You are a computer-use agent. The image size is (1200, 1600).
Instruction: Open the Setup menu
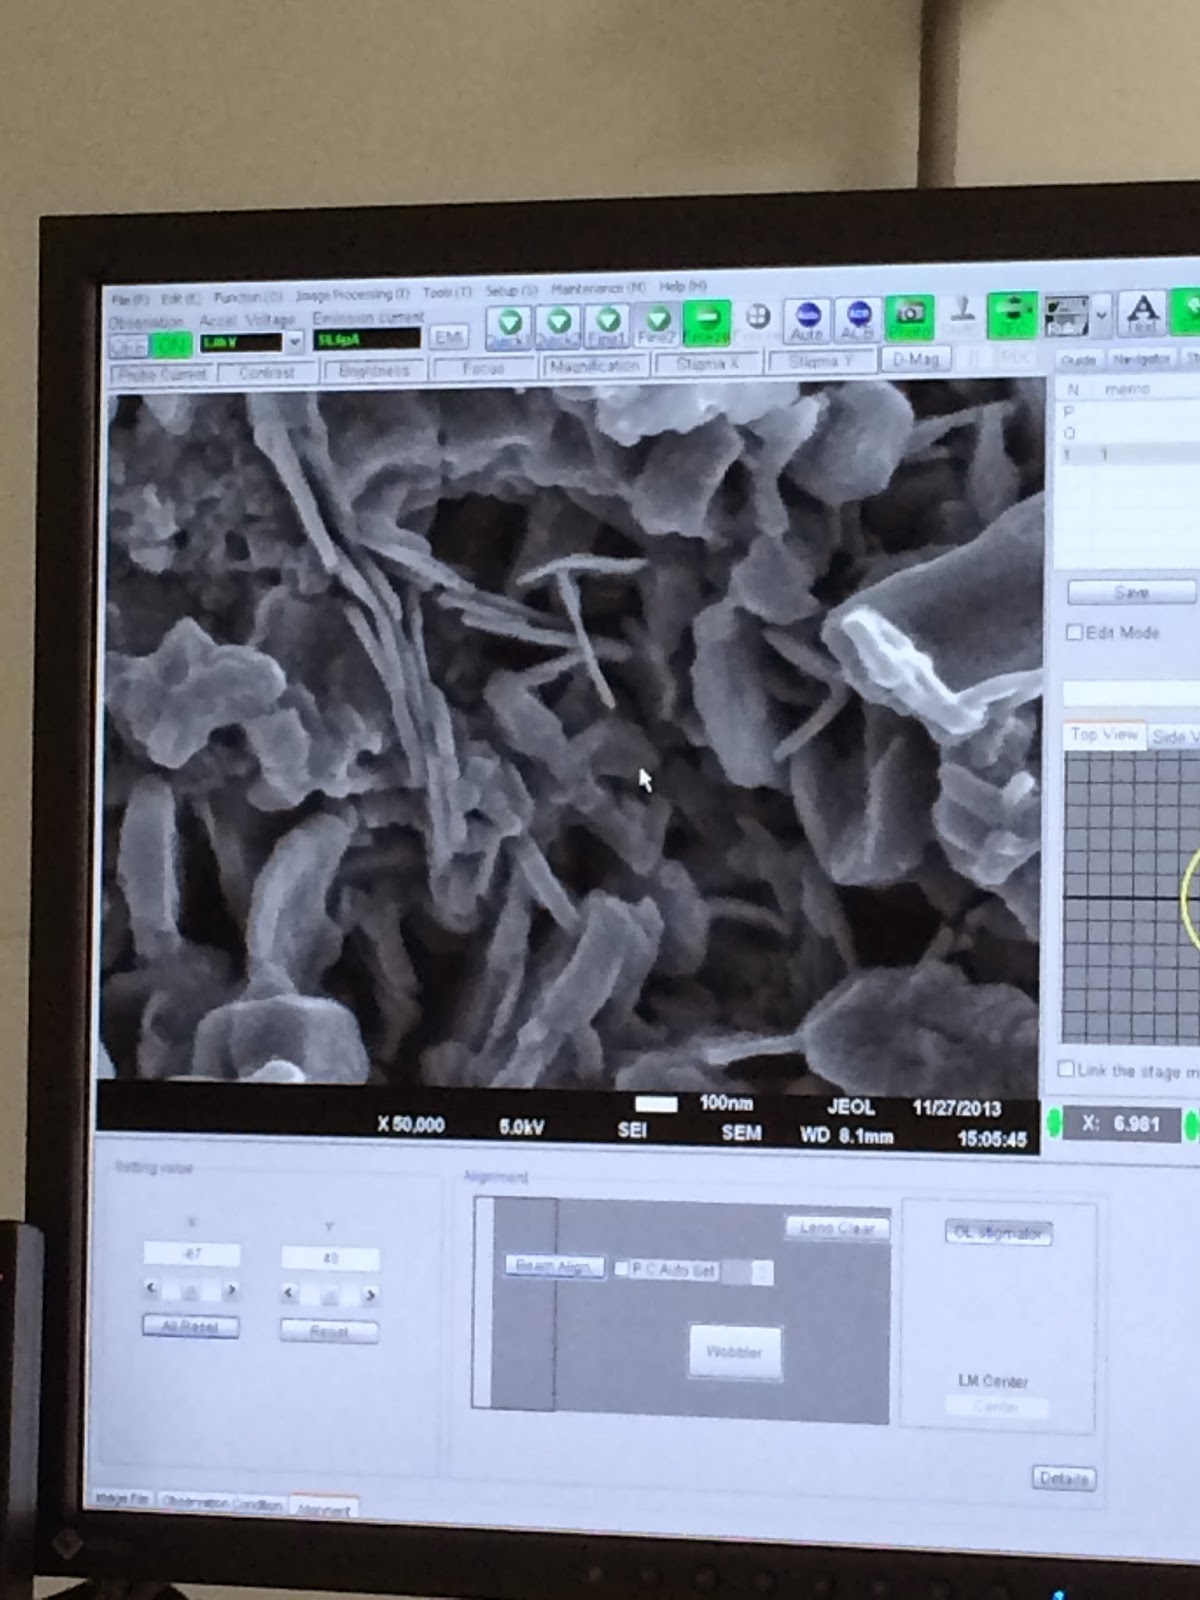(x=512, y=290)
